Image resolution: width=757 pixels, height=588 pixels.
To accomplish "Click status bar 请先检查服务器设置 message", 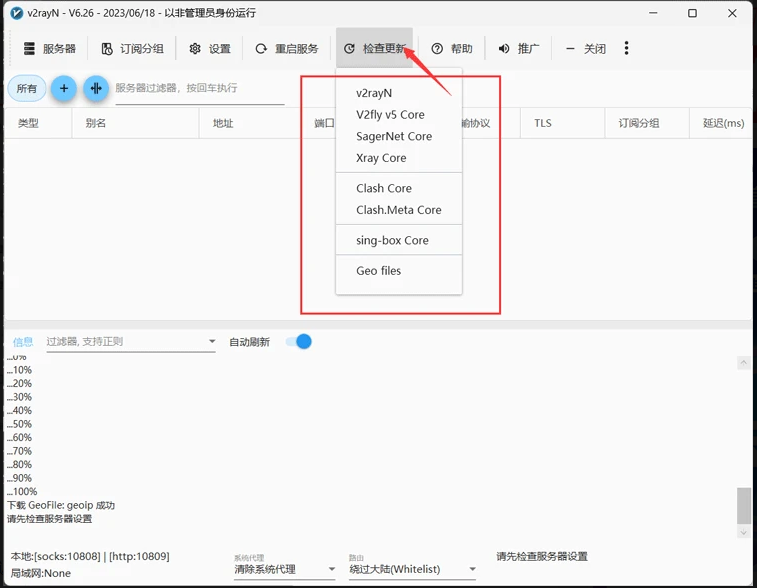I will pyautogui.click(x=542, y=556).
